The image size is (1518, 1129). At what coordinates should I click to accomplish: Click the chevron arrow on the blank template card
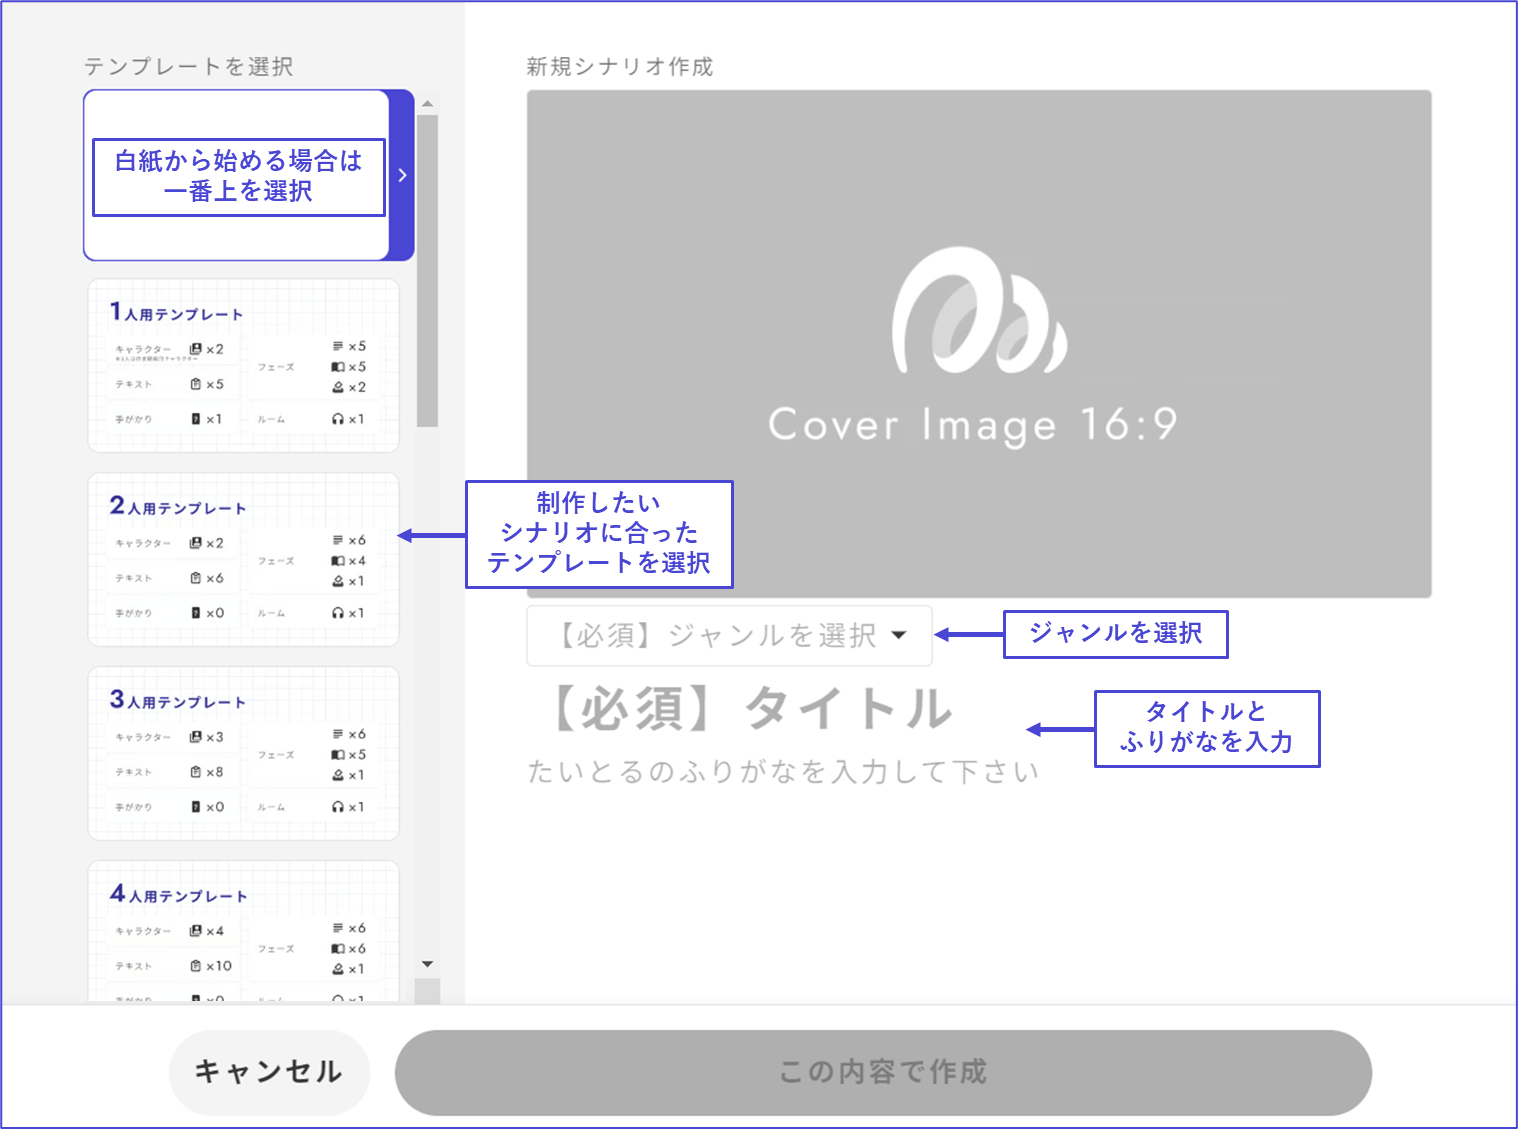click(402, 175)
